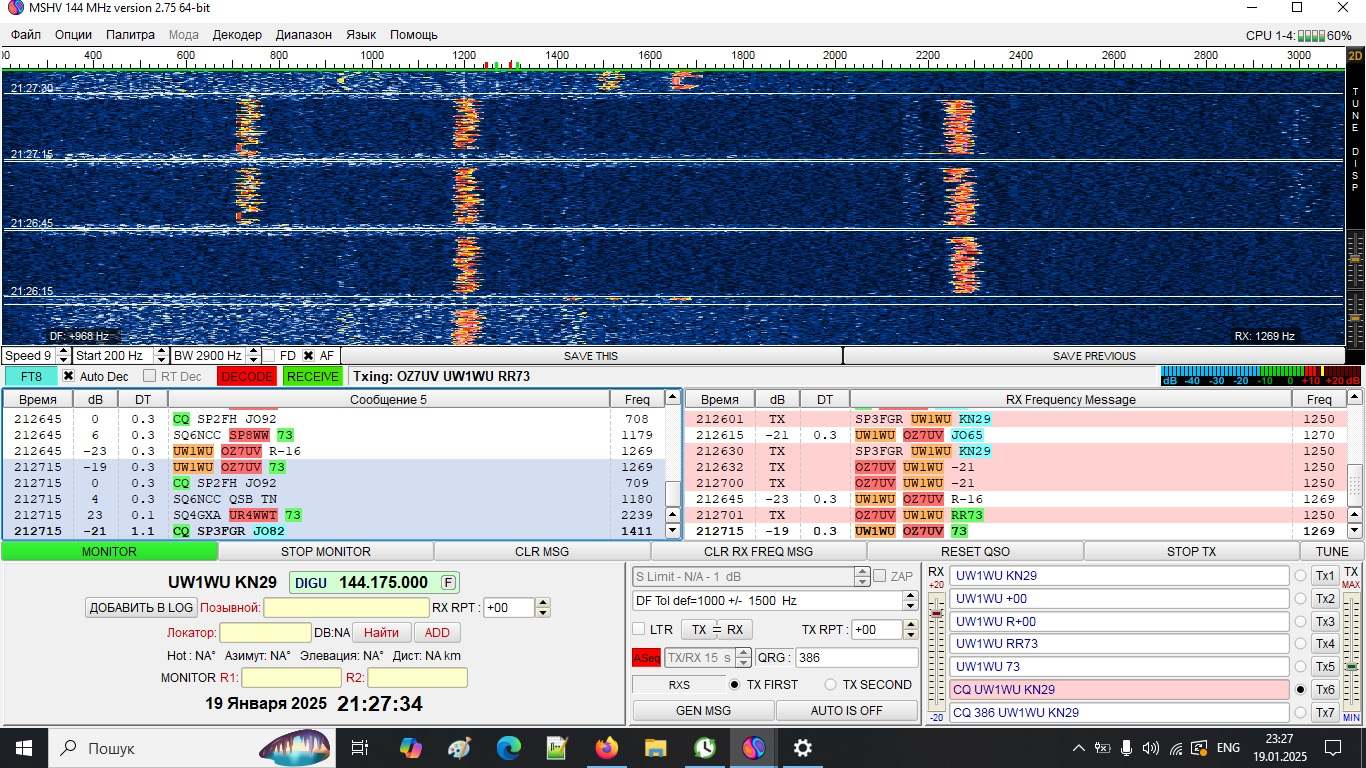The width and height of the screenshot is (1366, 768).
Task: Click the Speed 9 spinner arrows
Action: [63, 355]
